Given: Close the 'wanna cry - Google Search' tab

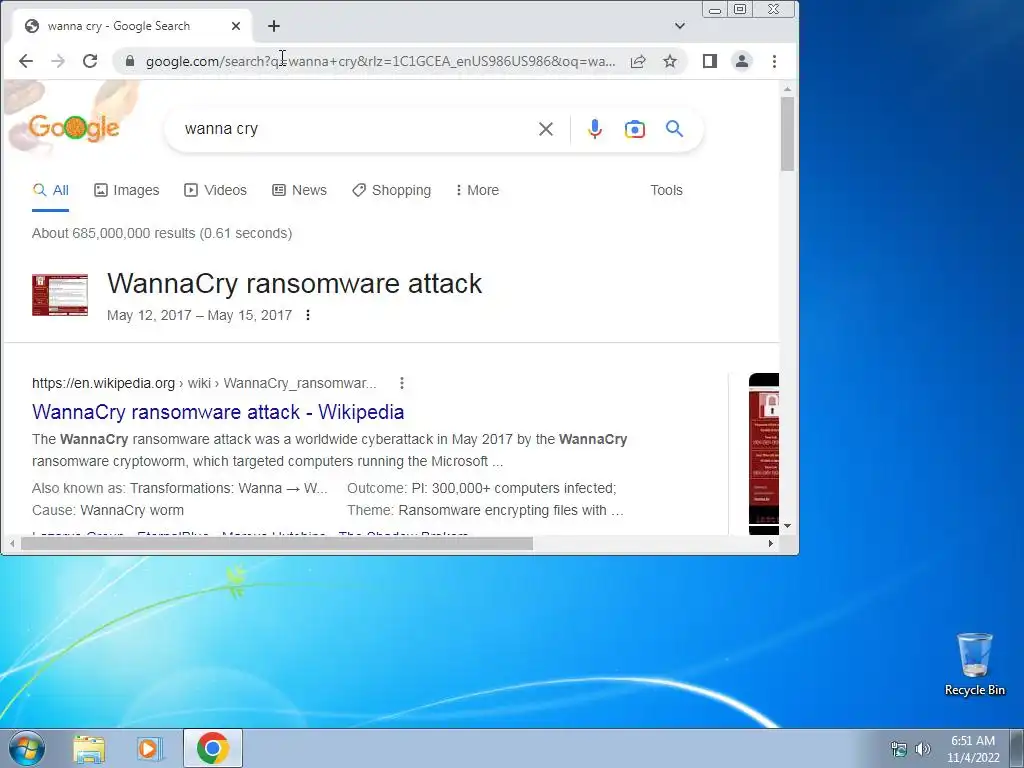Looking at the screenshot, I should 236,26.
